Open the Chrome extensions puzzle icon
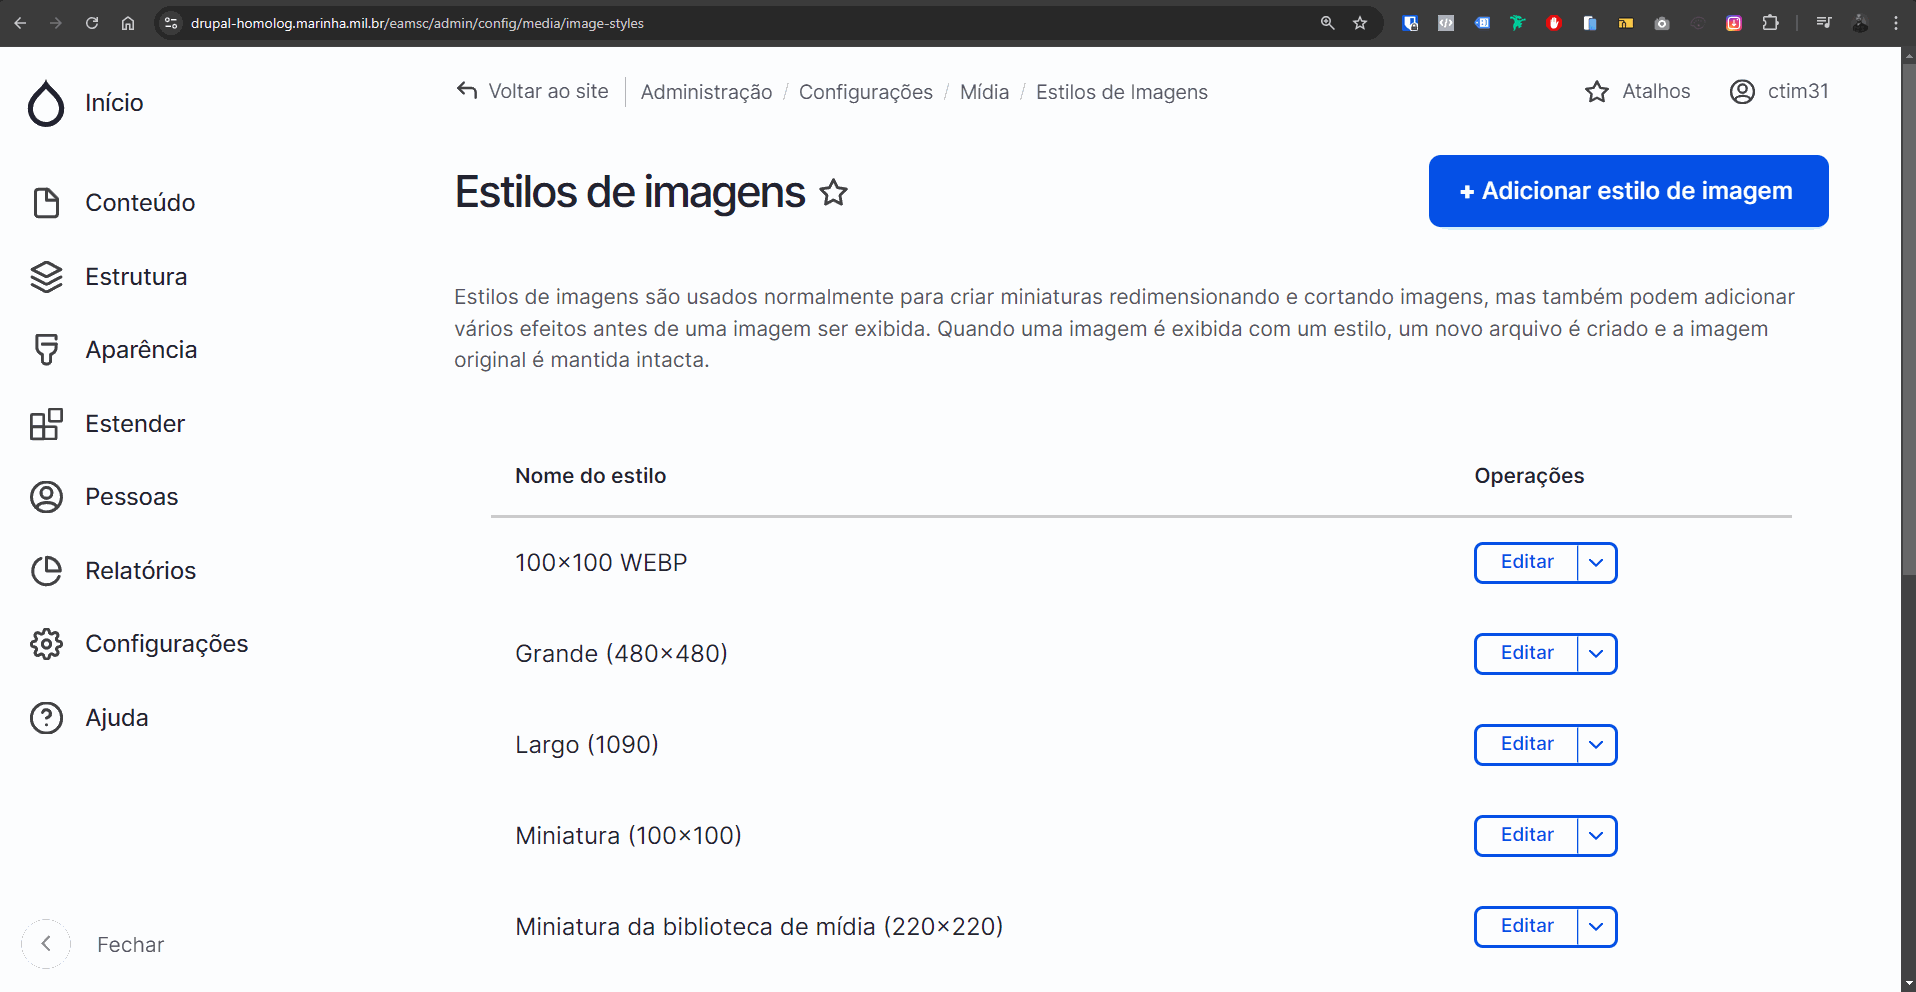Image resolution: width=1916 pixels, height=992 pixels. click(1771, 23)
